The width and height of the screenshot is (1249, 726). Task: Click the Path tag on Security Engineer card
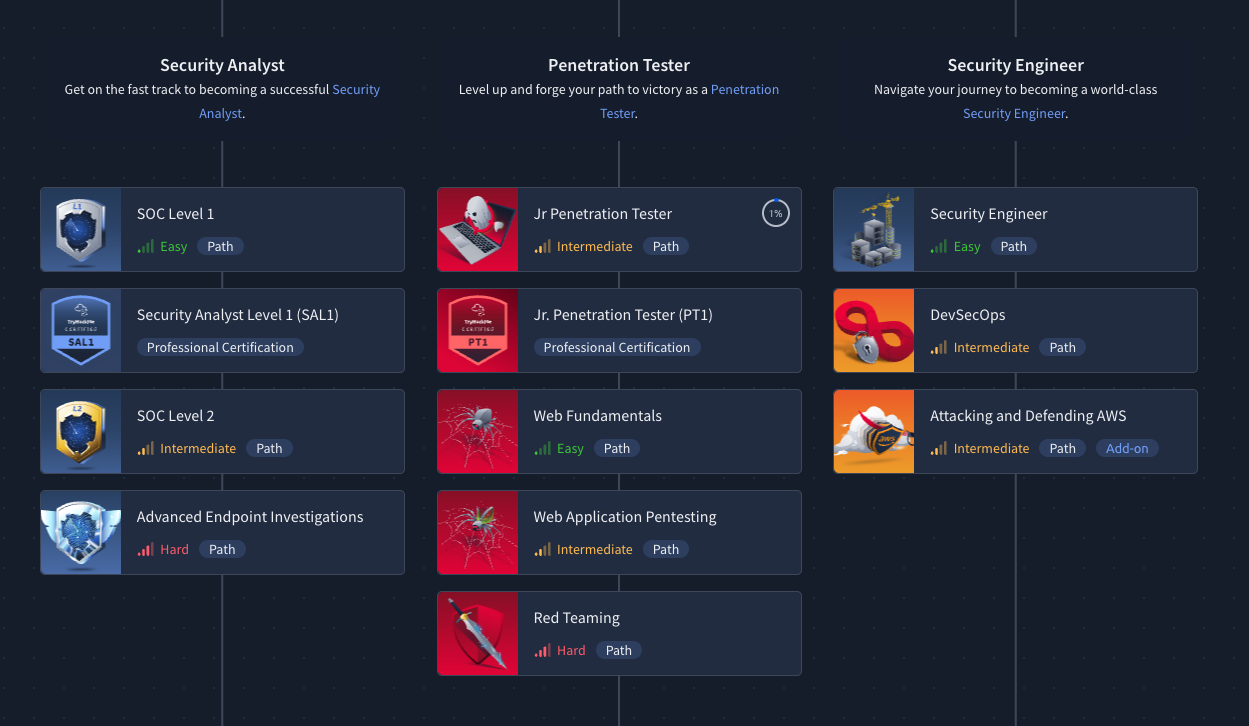[x=1014, y=246]
